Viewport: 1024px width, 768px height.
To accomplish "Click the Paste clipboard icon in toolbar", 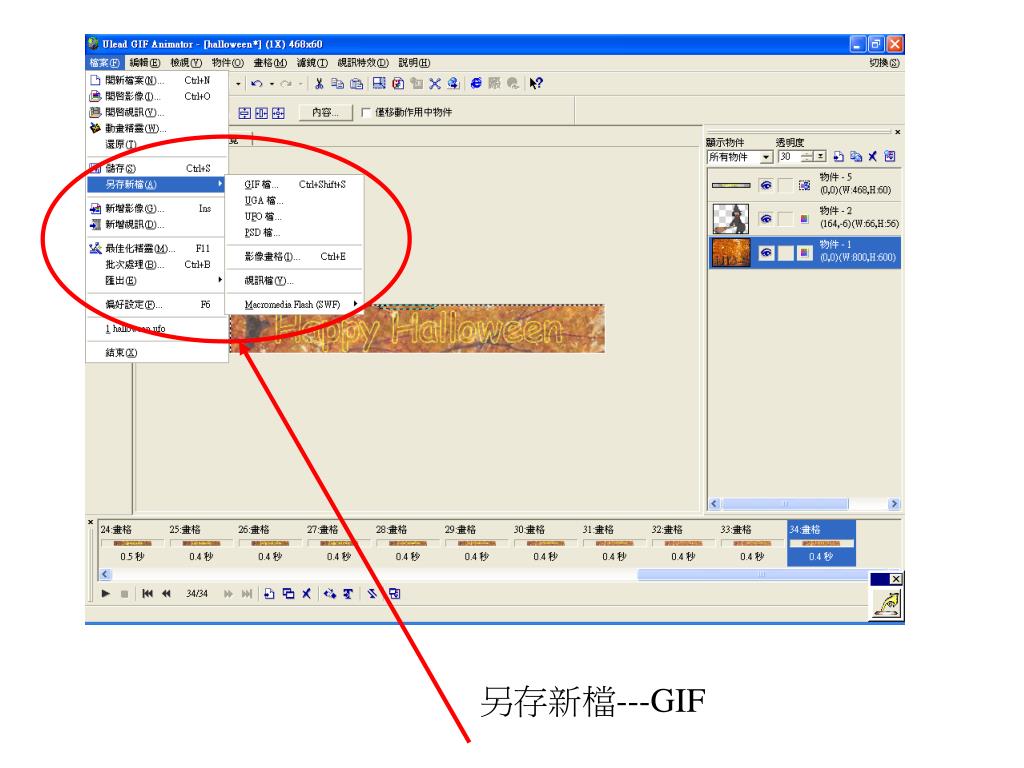I will pos(357,84).
